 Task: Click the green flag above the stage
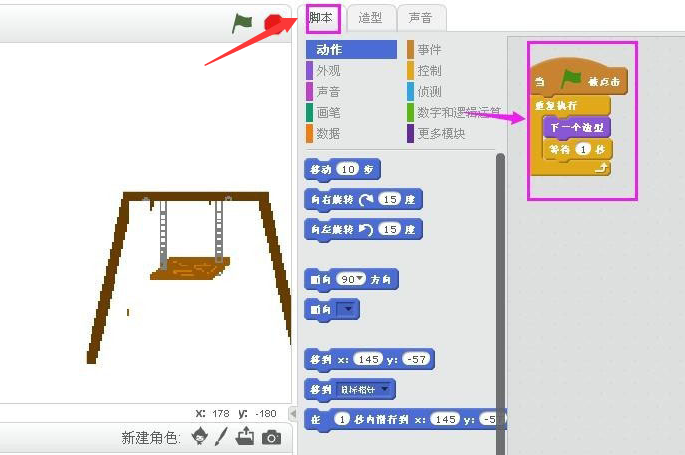point(242,22)
